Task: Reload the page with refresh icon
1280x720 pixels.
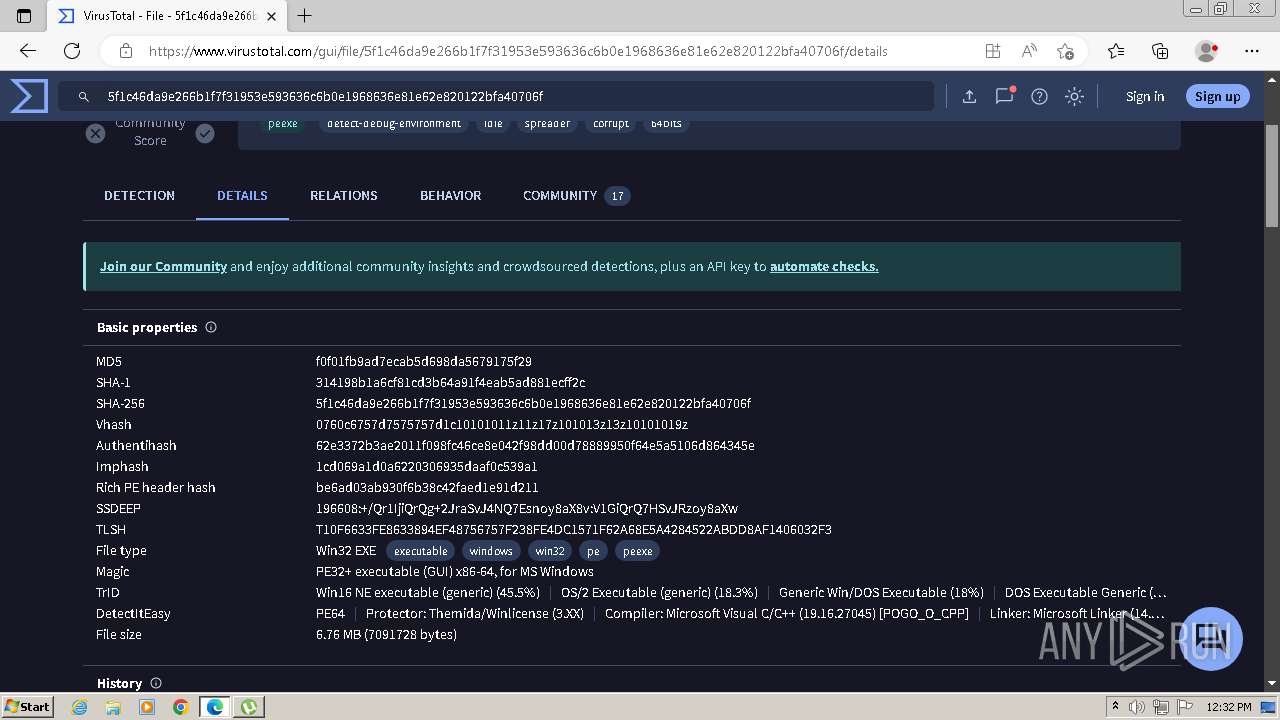Action: (72, 51)
